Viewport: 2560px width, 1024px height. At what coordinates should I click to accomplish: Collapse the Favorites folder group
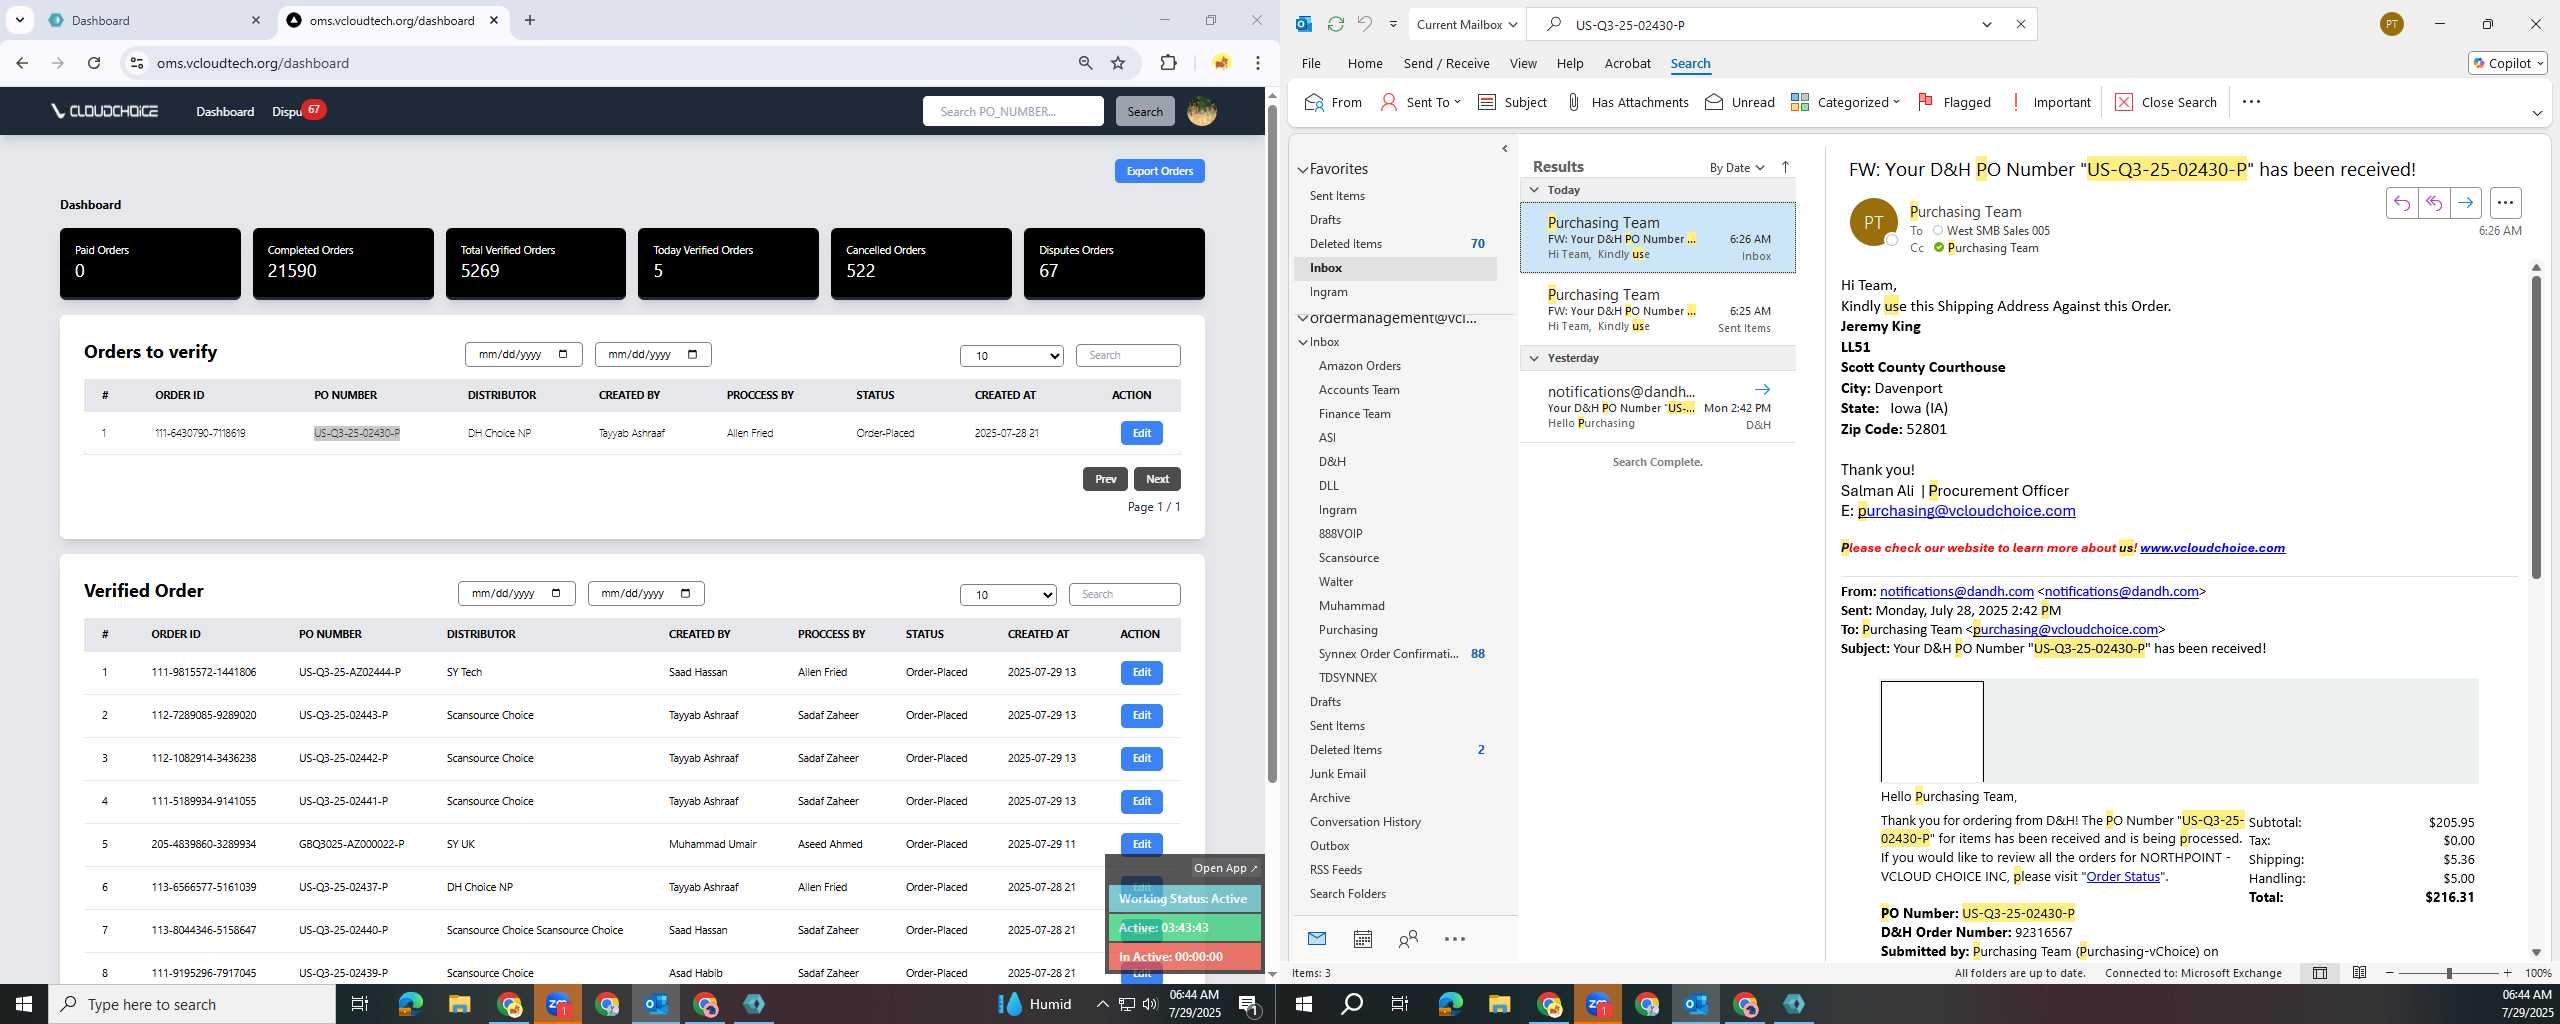pos(1303,170)
